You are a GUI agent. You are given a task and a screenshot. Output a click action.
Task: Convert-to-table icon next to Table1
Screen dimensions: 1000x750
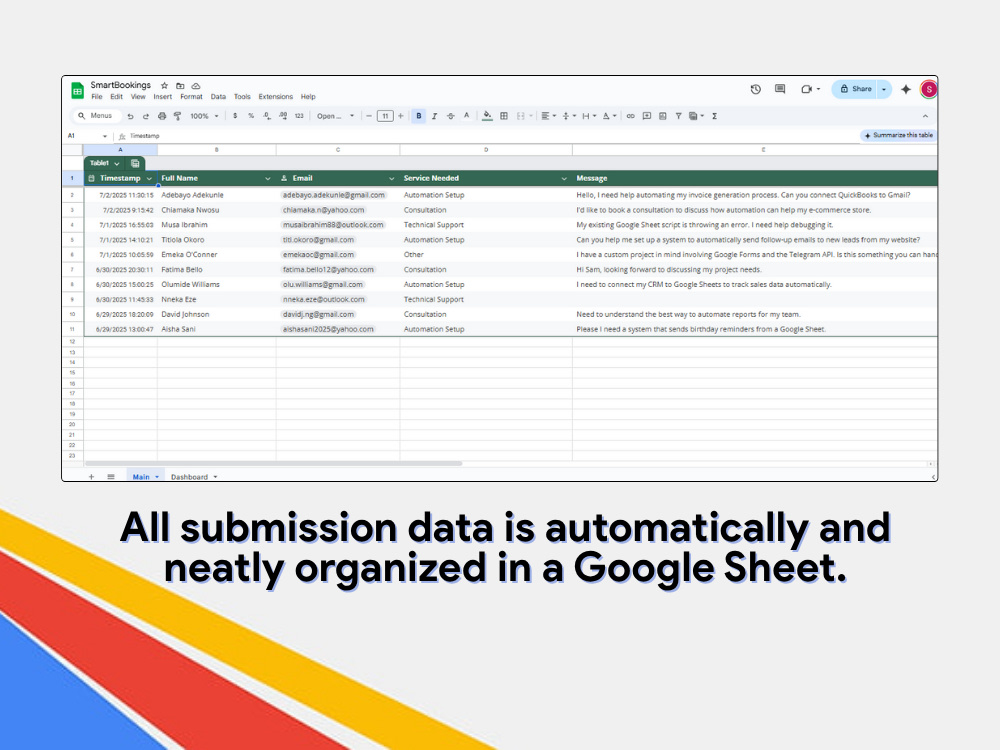[135, 163]
